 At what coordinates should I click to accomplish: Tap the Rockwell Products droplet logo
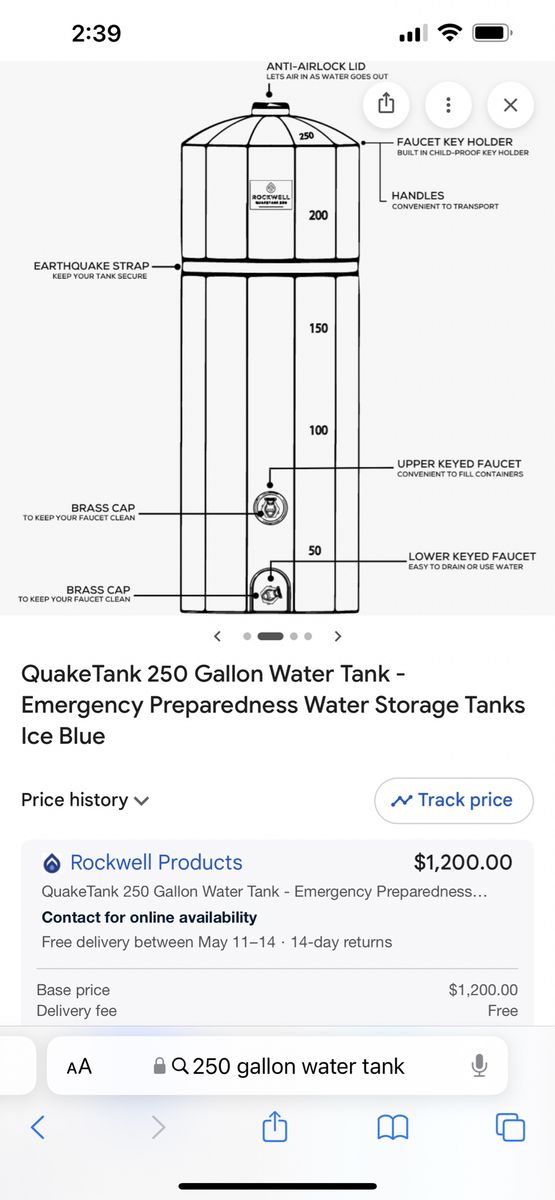pos(52,863)
